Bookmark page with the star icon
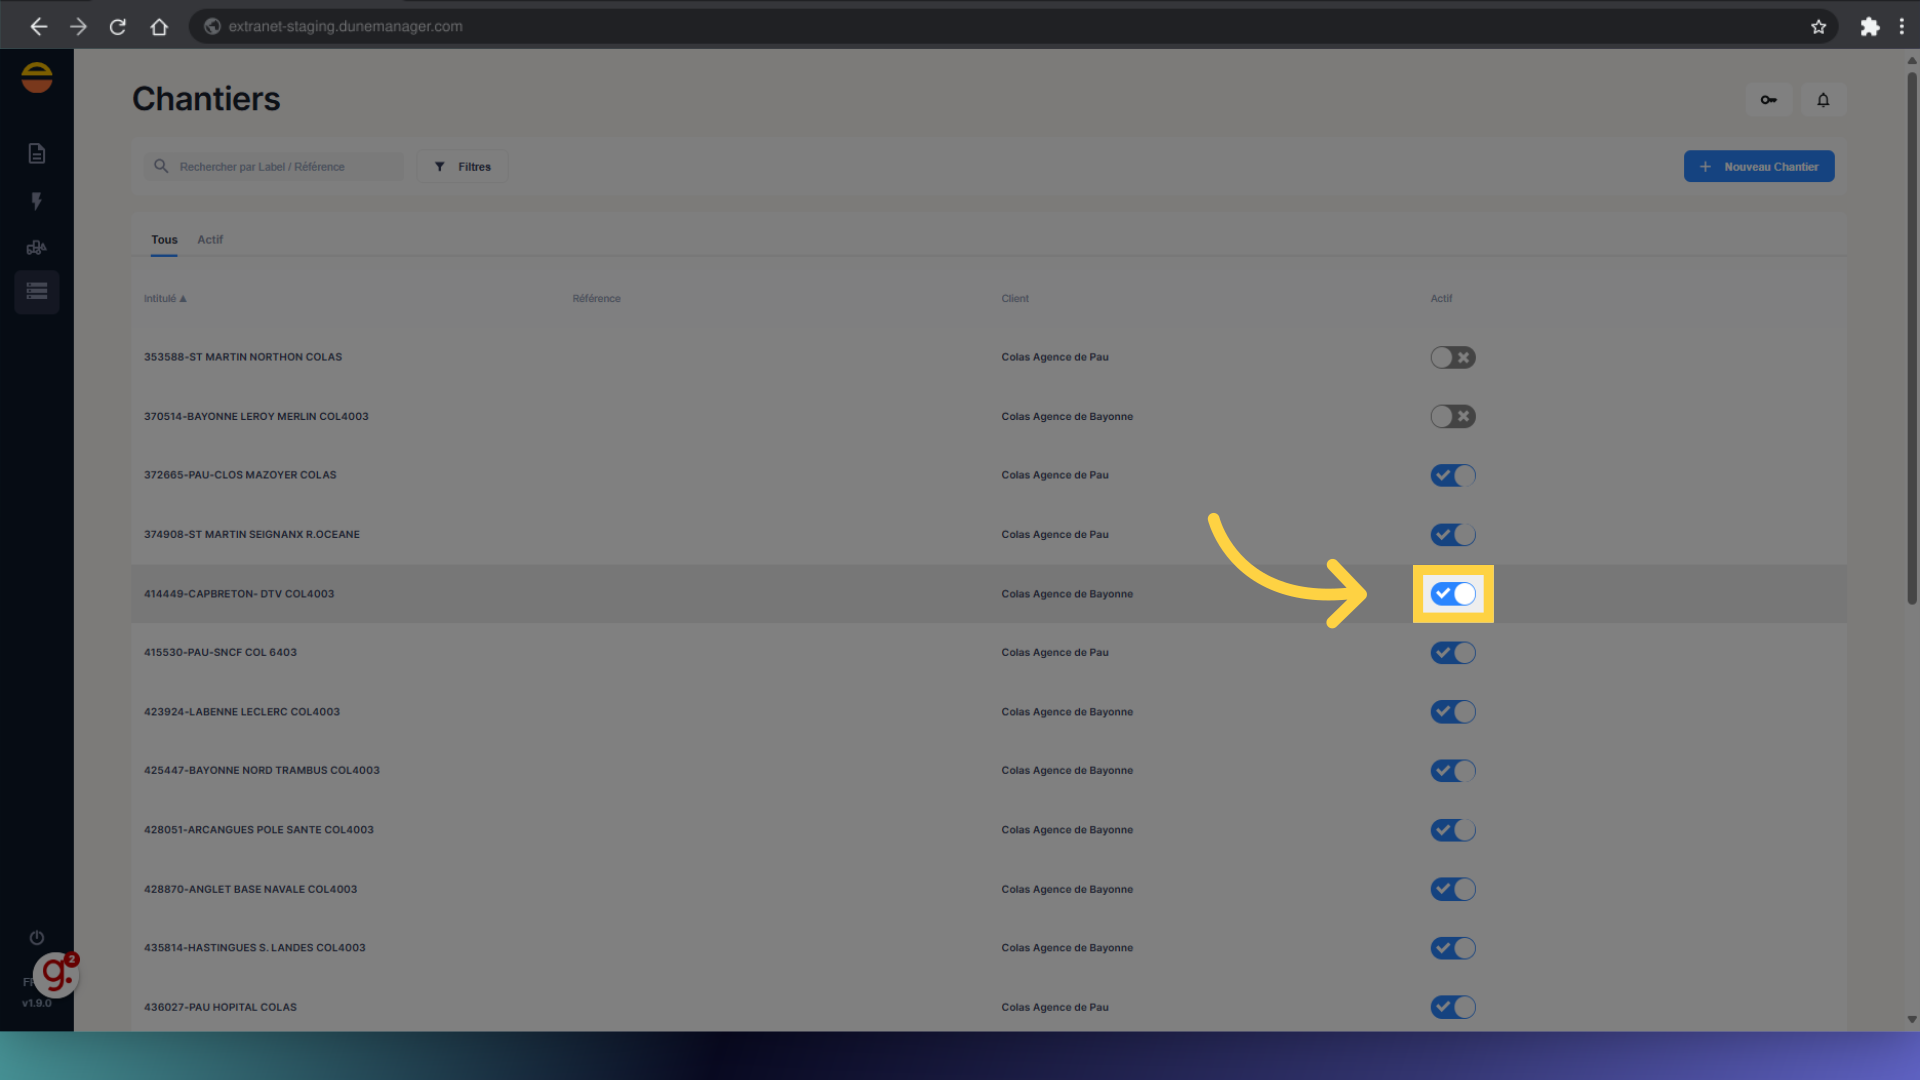 [x=1818, y=27]
